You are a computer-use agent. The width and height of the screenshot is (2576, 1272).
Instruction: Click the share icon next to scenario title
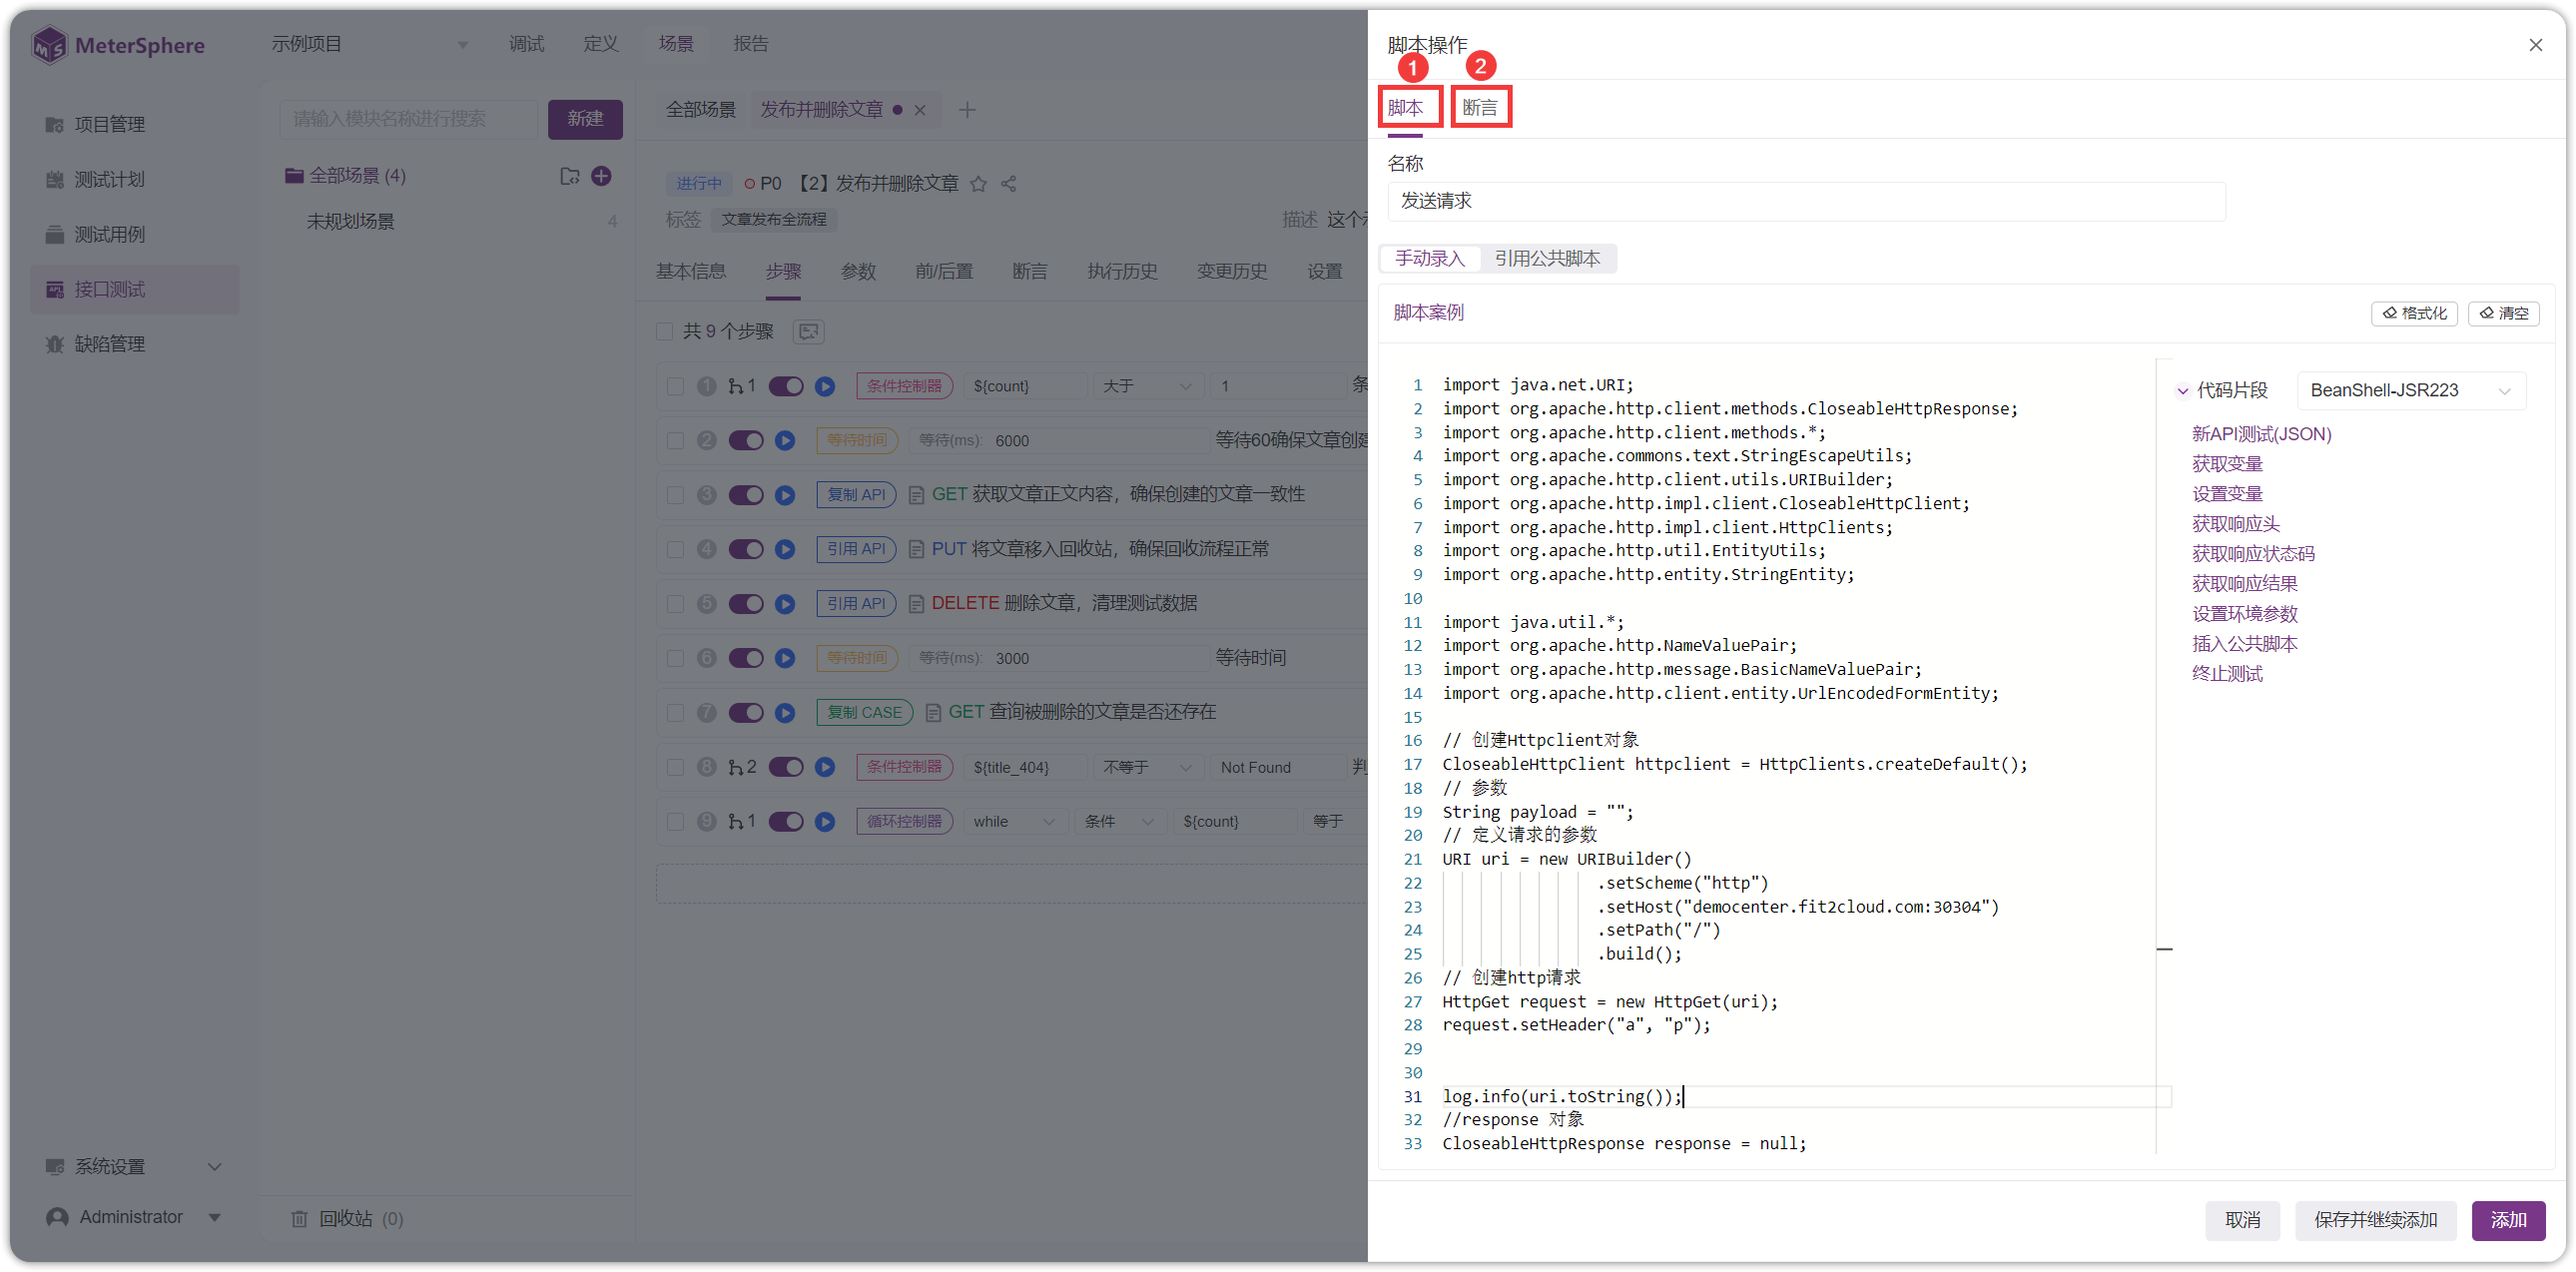click(x=1009, y=184)
